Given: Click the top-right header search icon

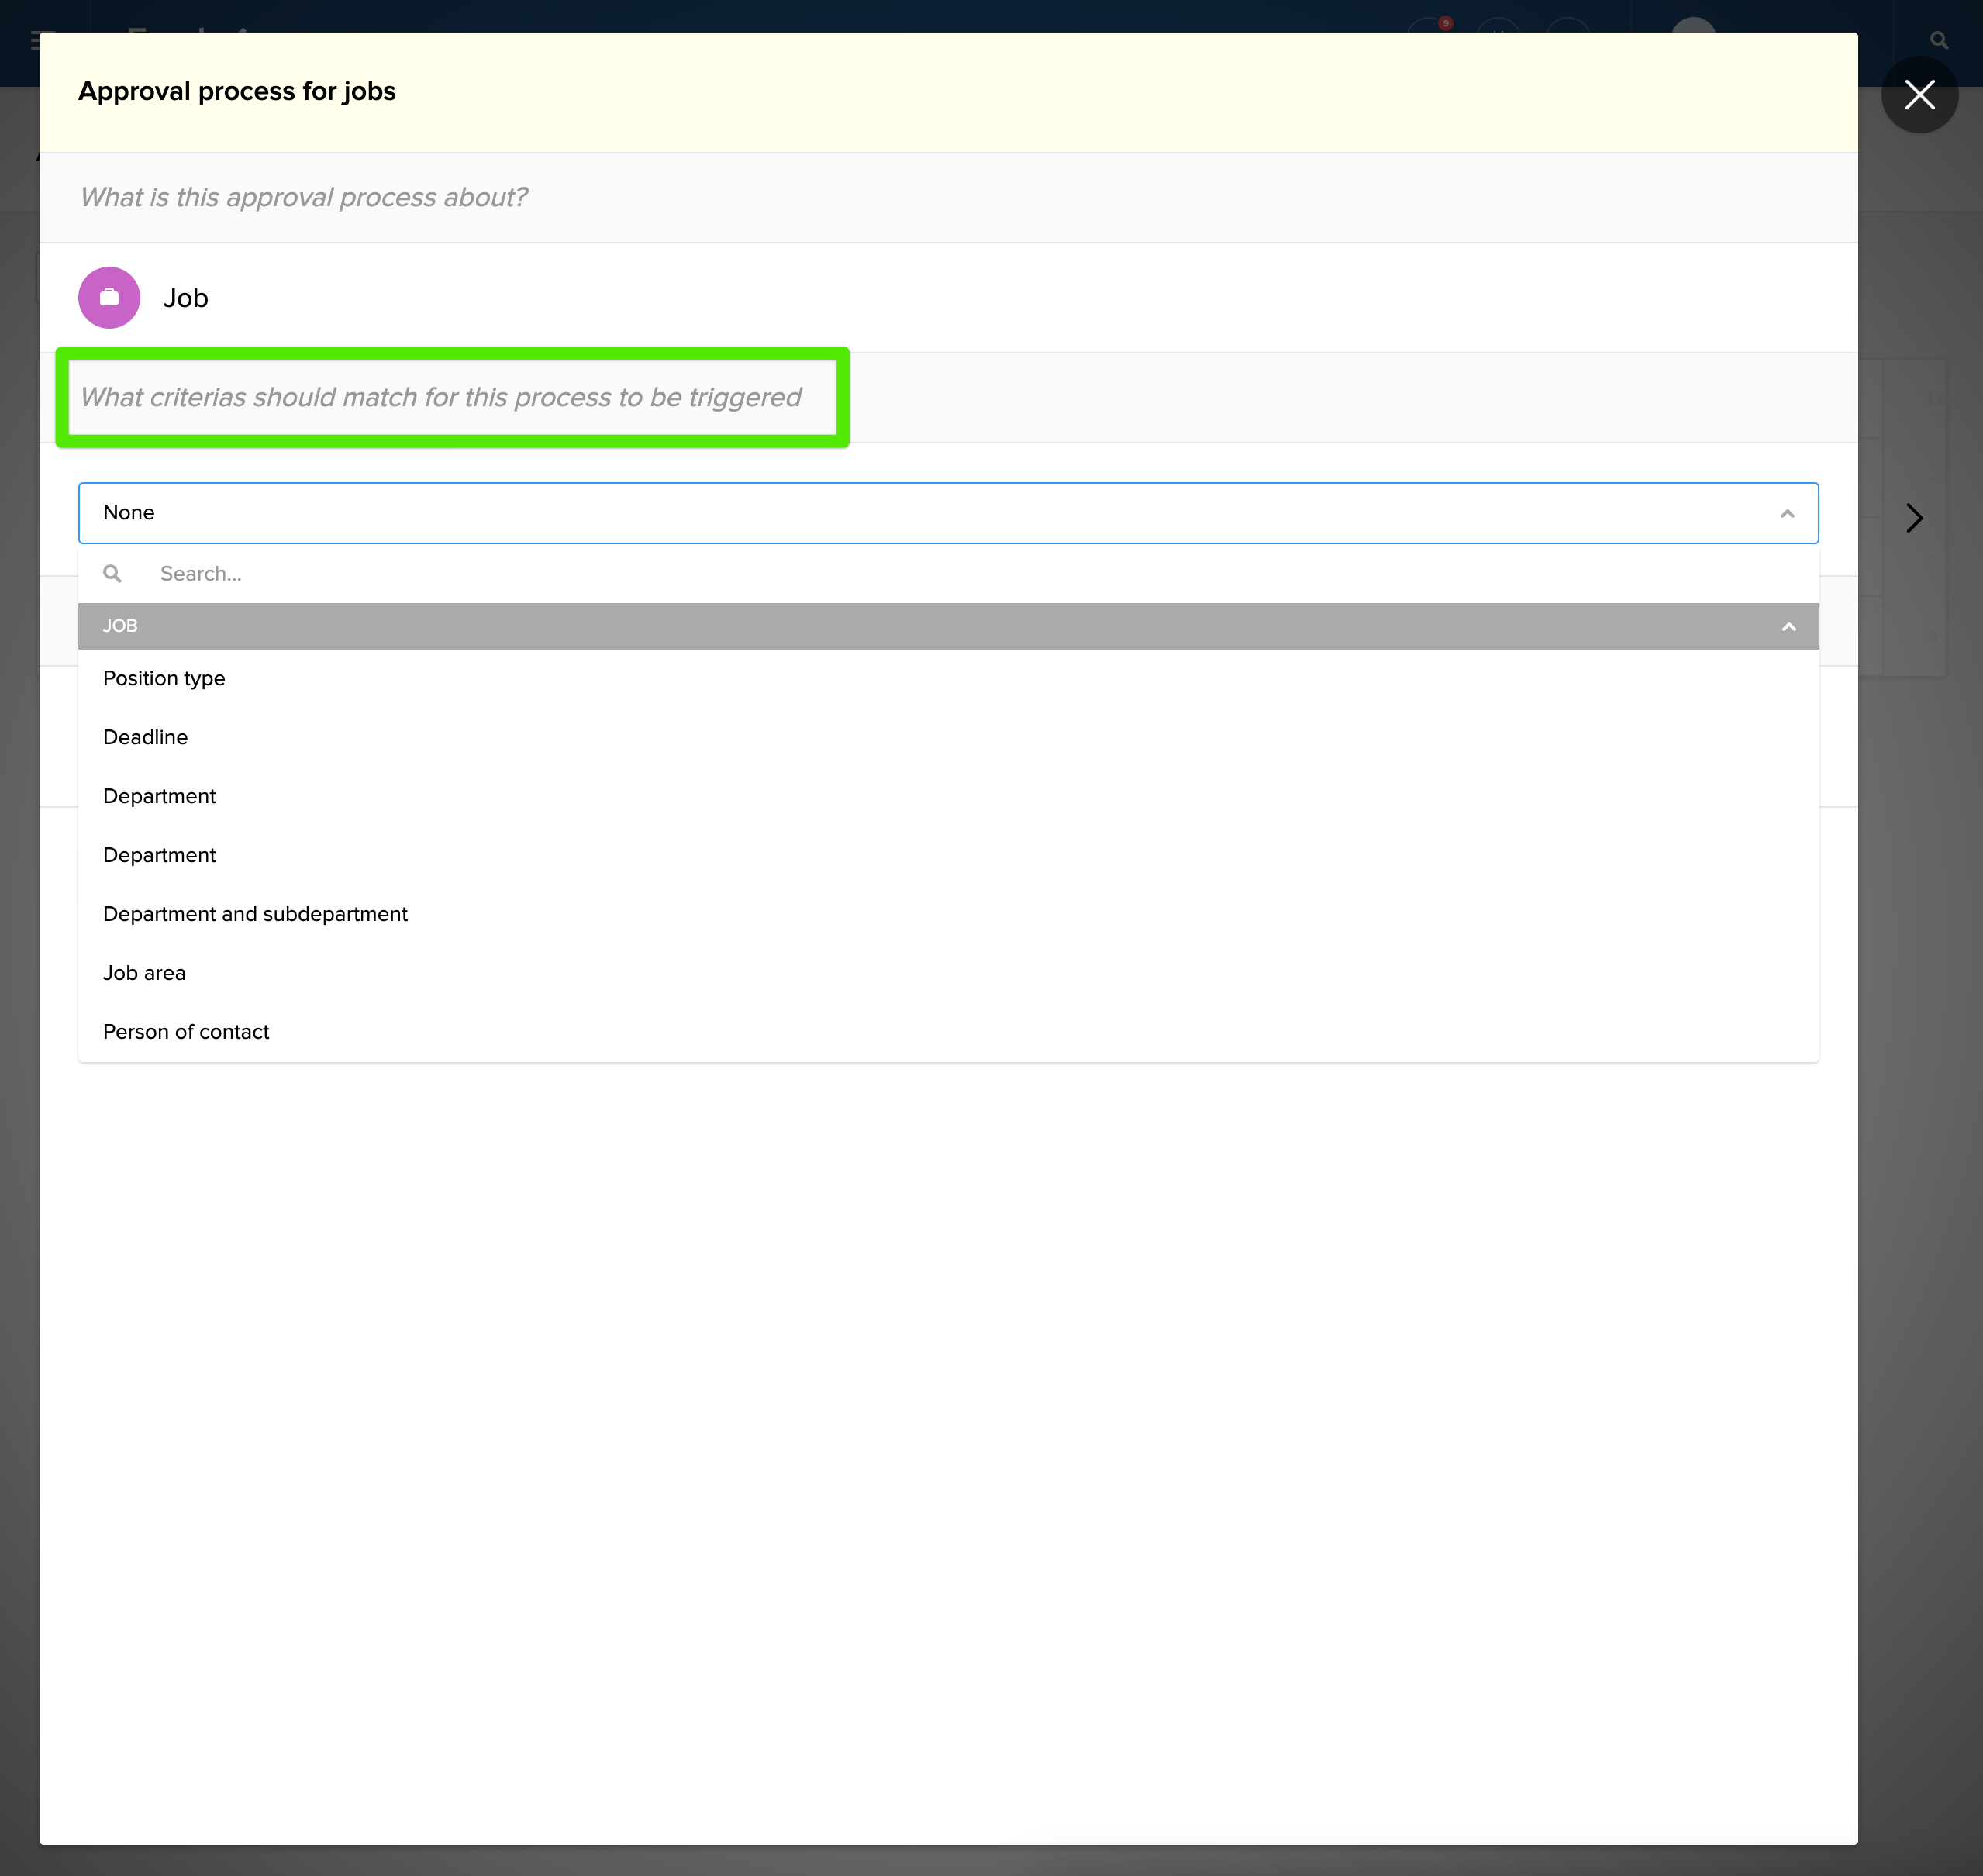Looking at the screenshot, I should coord(1938,41).
